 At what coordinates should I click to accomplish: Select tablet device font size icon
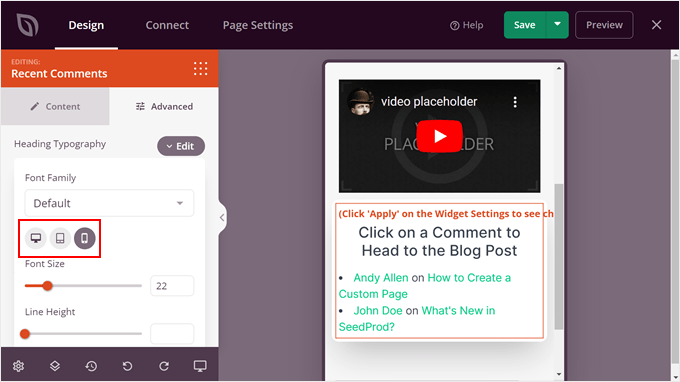[x=60, y=238]
